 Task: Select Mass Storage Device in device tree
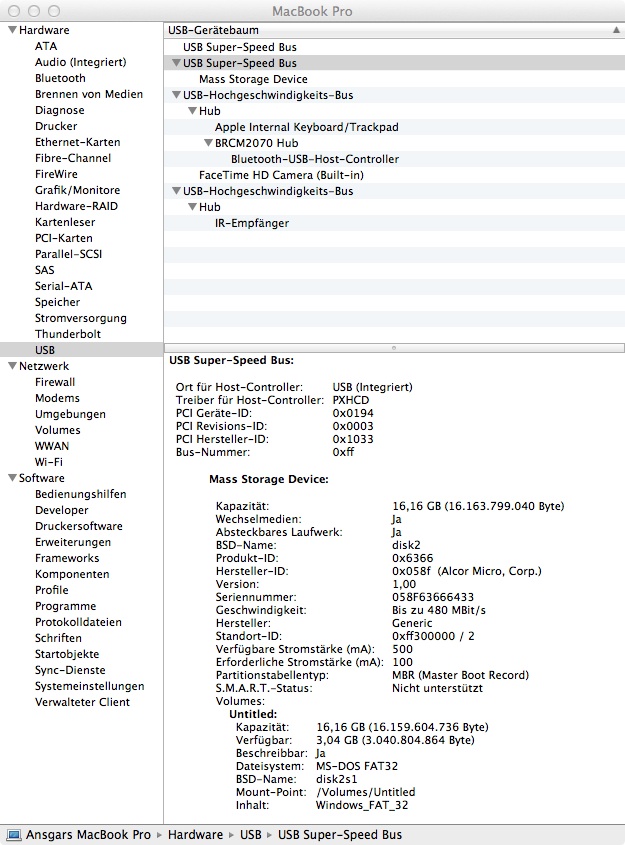253,79
